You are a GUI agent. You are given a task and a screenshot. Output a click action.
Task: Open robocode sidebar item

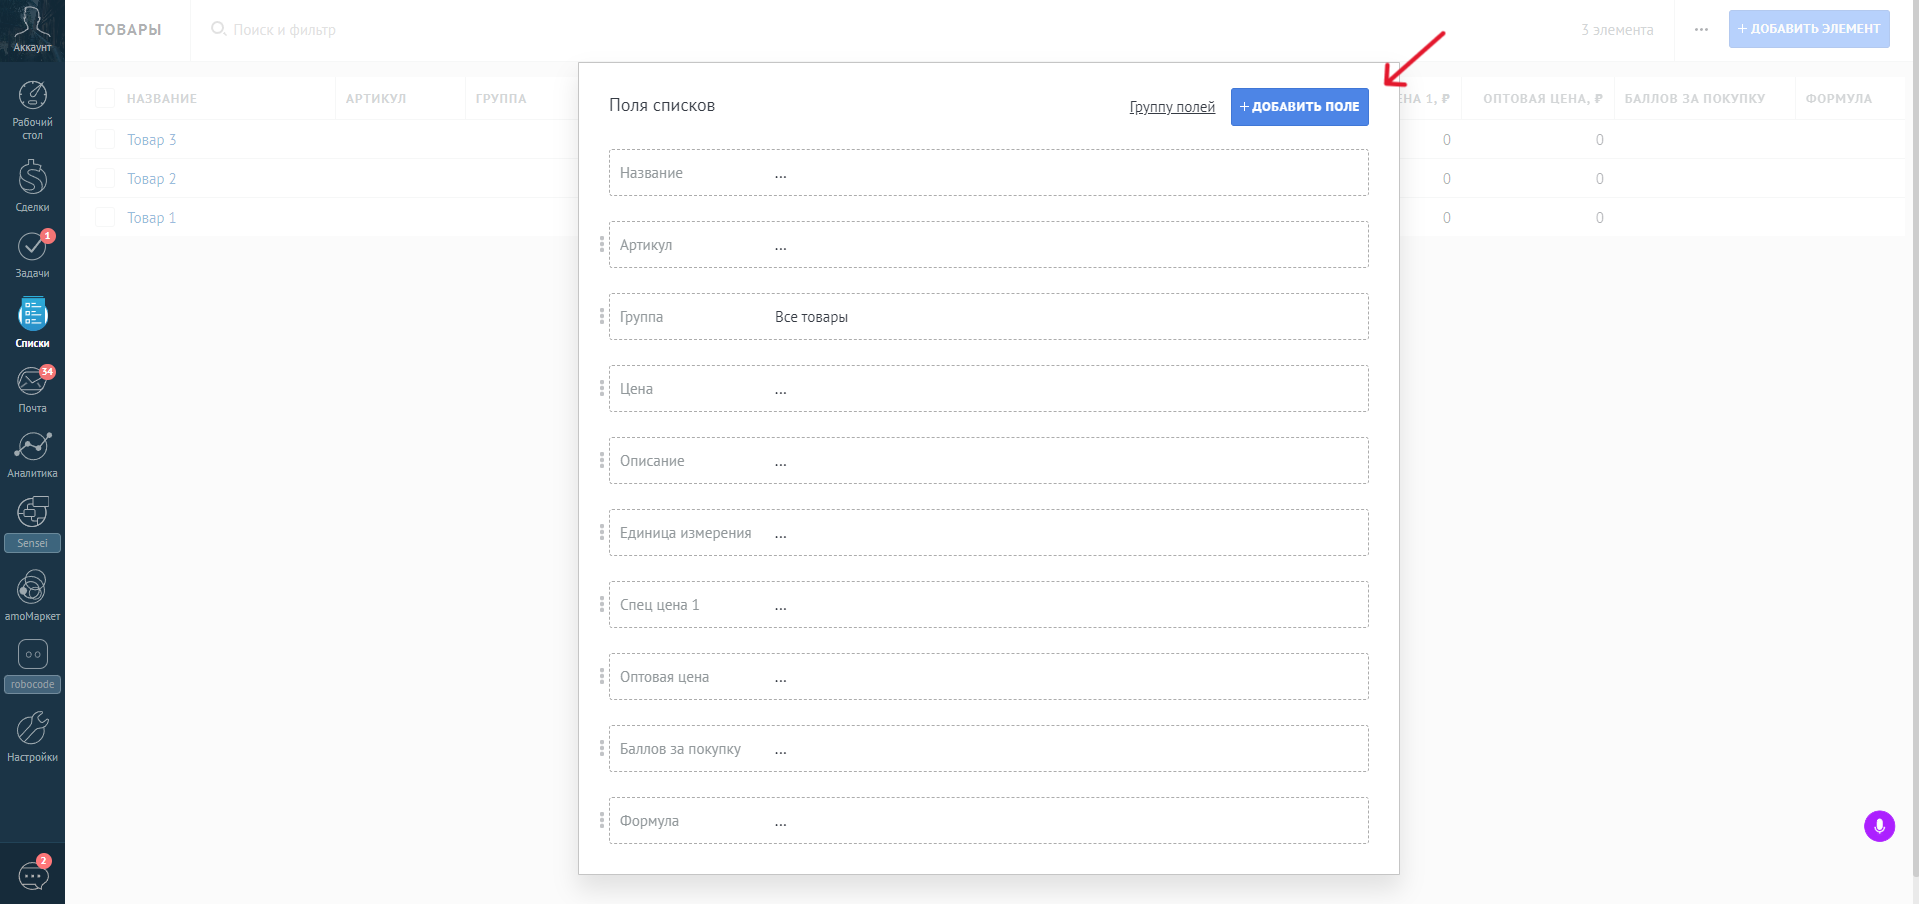[32, 666]
